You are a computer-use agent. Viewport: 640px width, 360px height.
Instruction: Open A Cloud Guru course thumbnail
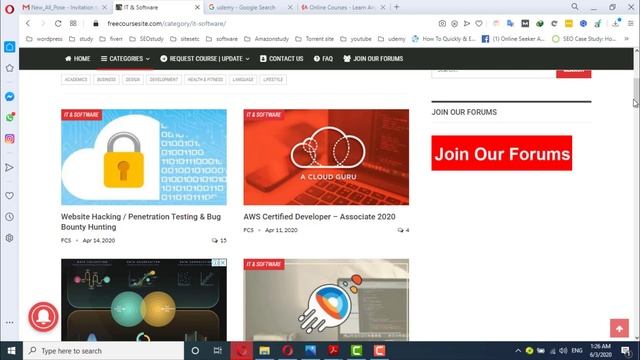coord(326,157)
